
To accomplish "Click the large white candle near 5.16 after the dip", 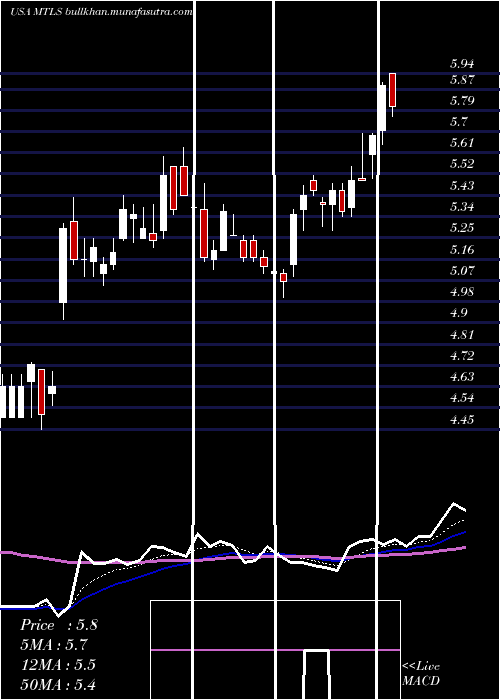I will pos(293,239).
